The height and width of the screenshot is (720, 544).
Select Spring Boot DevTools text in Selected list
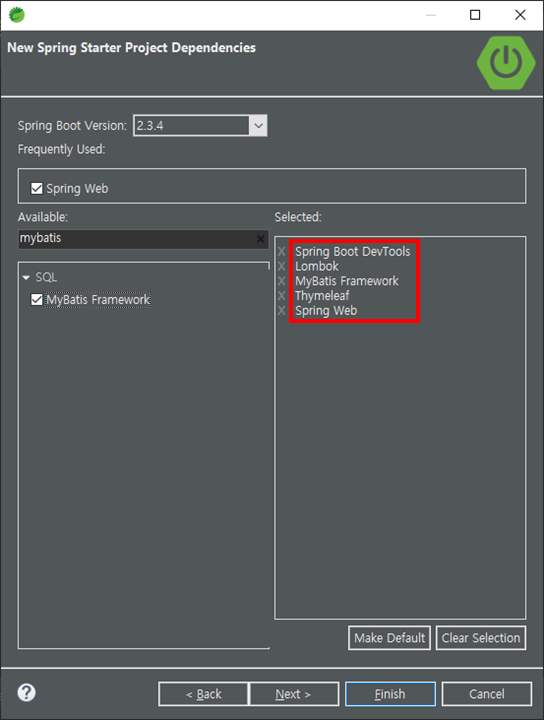click(x=353, y=251)
